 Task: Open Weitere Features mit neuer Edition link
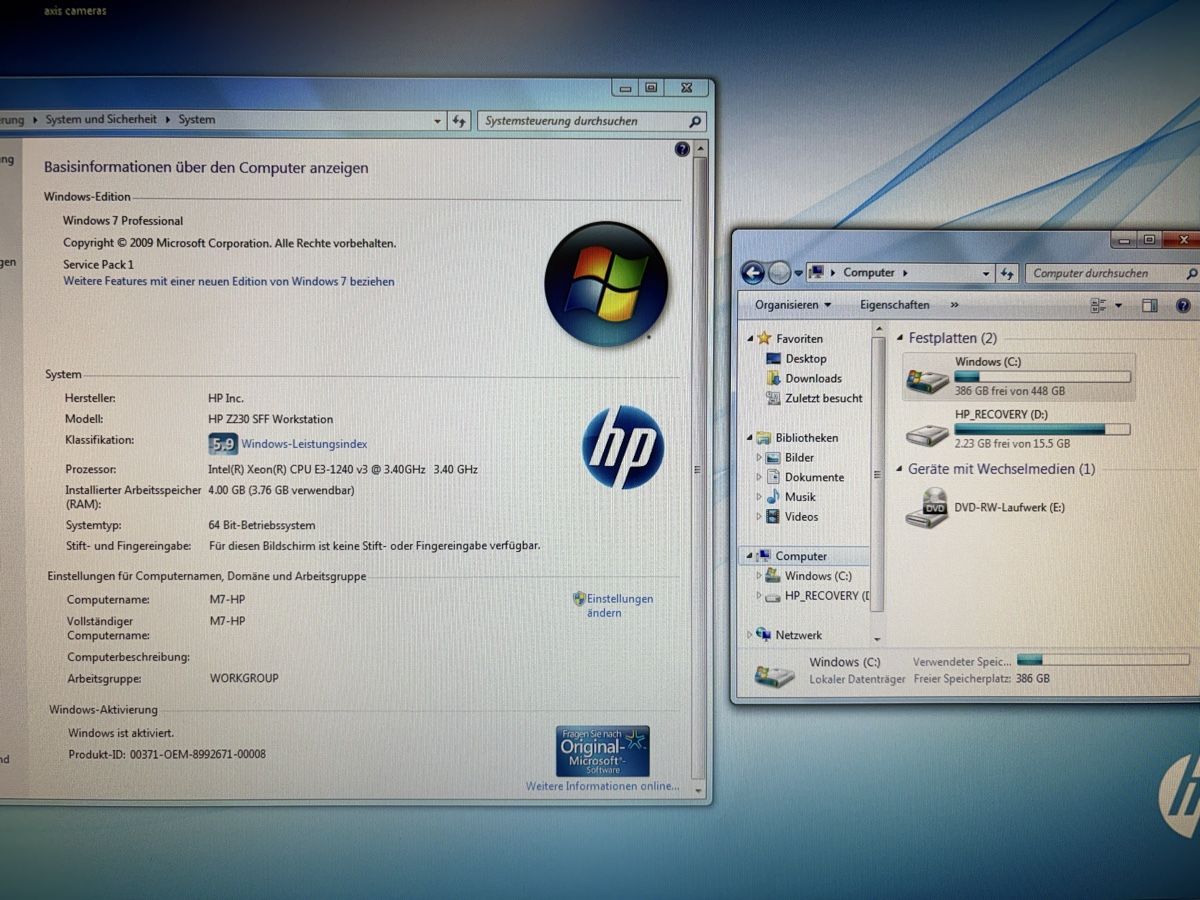(x=229, y=282)
